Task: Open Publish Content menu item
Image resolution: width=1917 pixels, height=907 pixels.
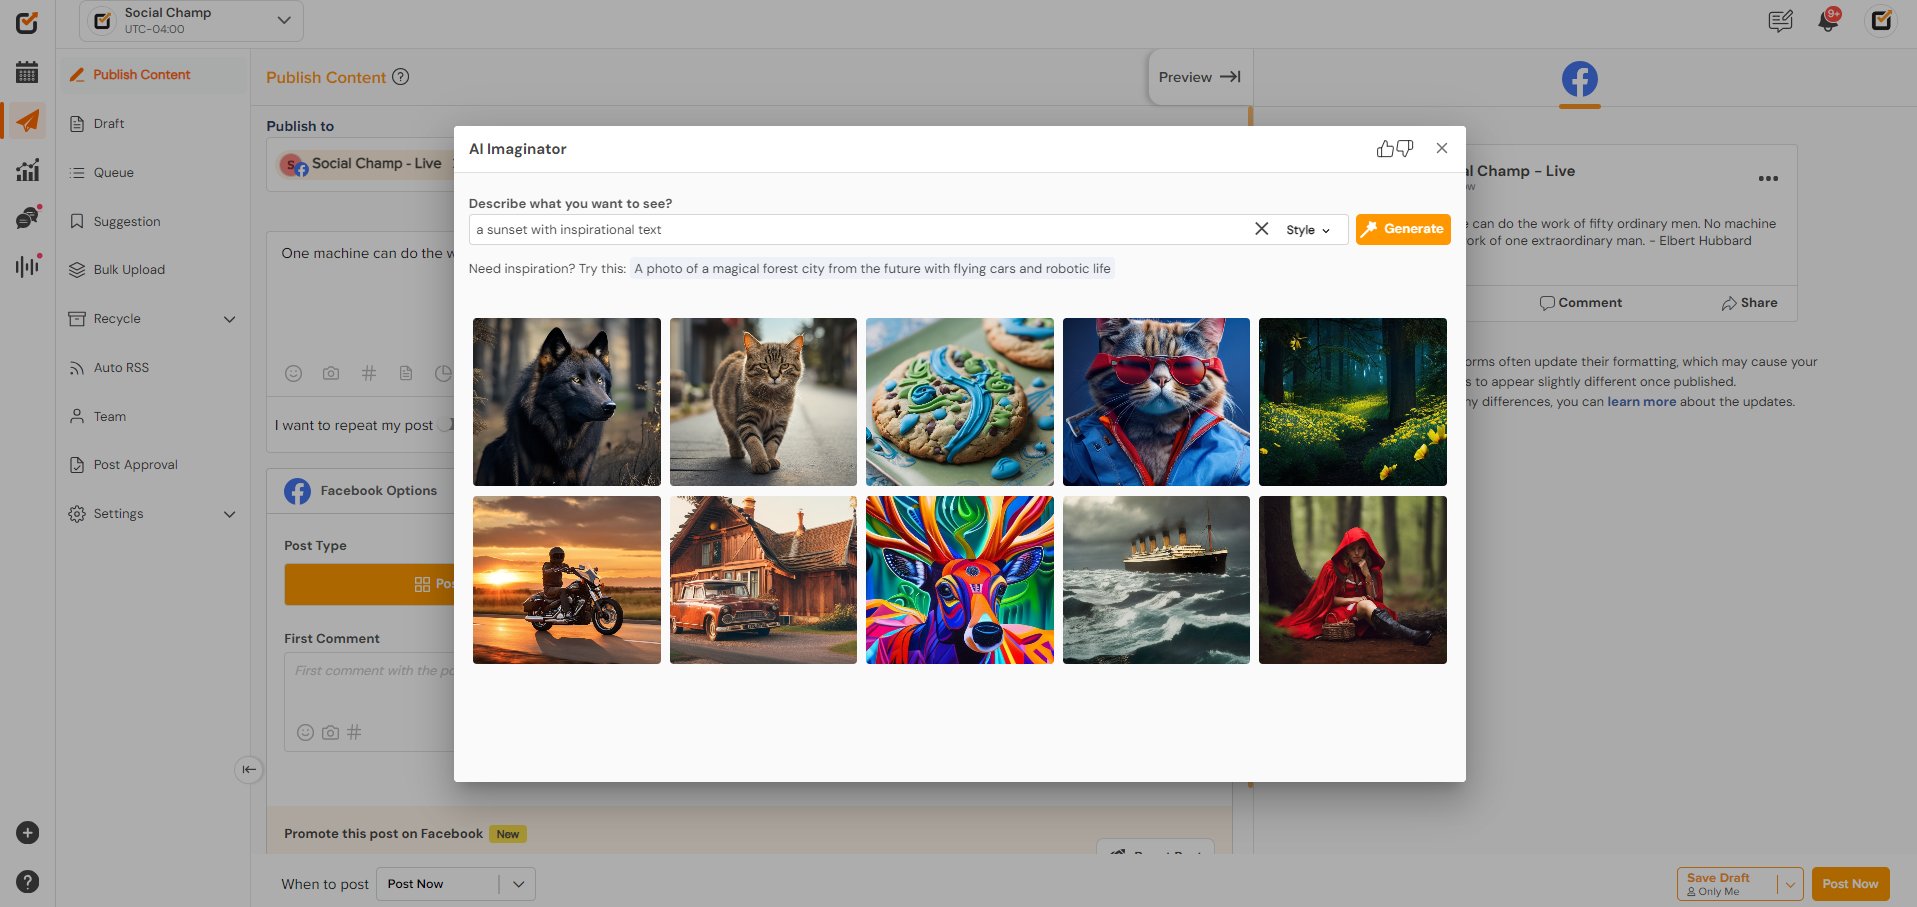Action: (x=152, y=75)
